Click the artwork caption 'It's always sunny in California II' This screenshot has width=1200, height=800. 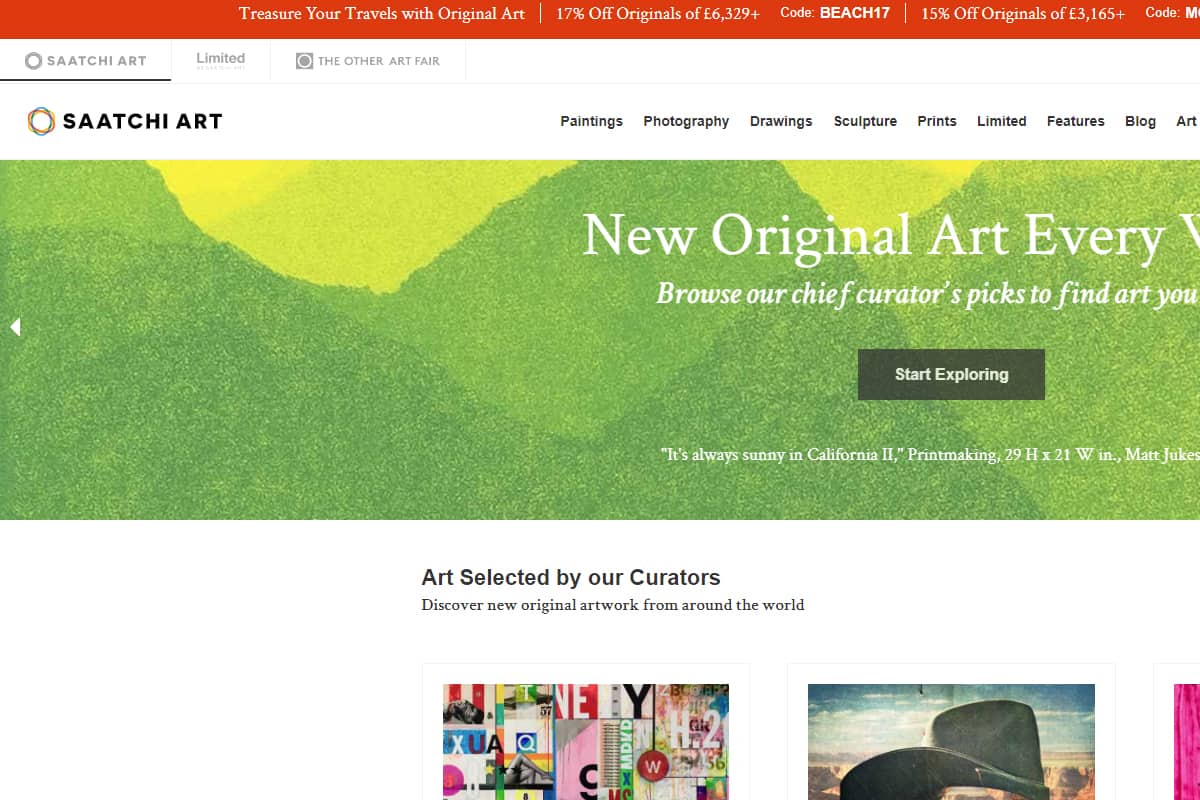[x=783, y=454]
